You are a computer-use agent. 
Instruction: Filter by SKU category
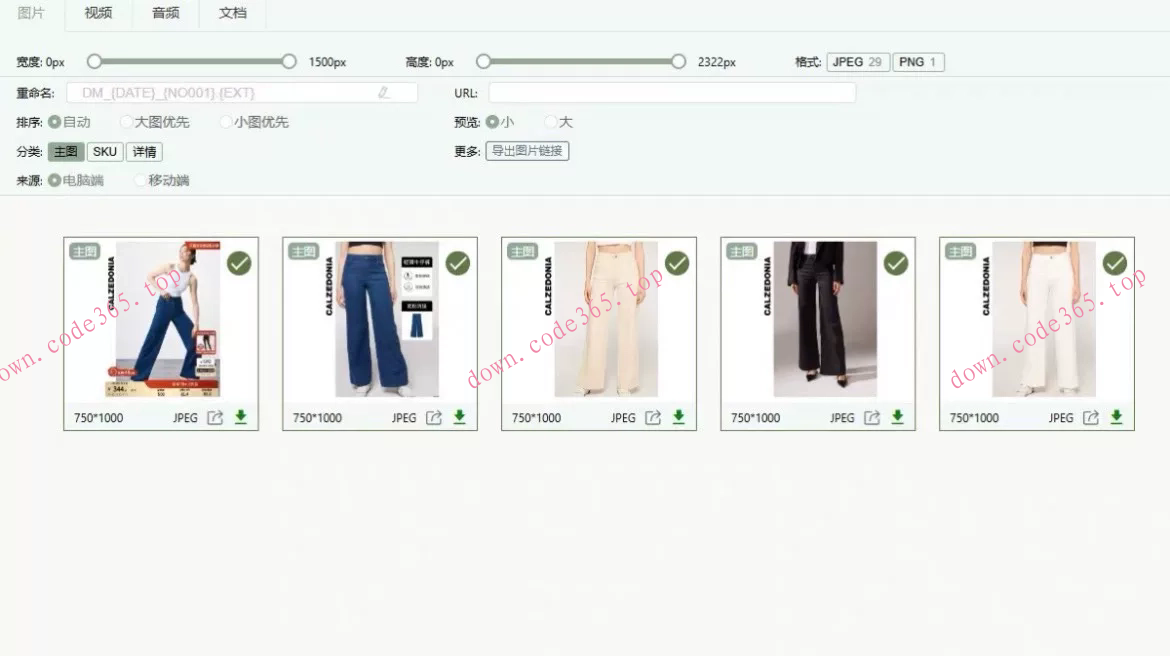tap(105, 152)
